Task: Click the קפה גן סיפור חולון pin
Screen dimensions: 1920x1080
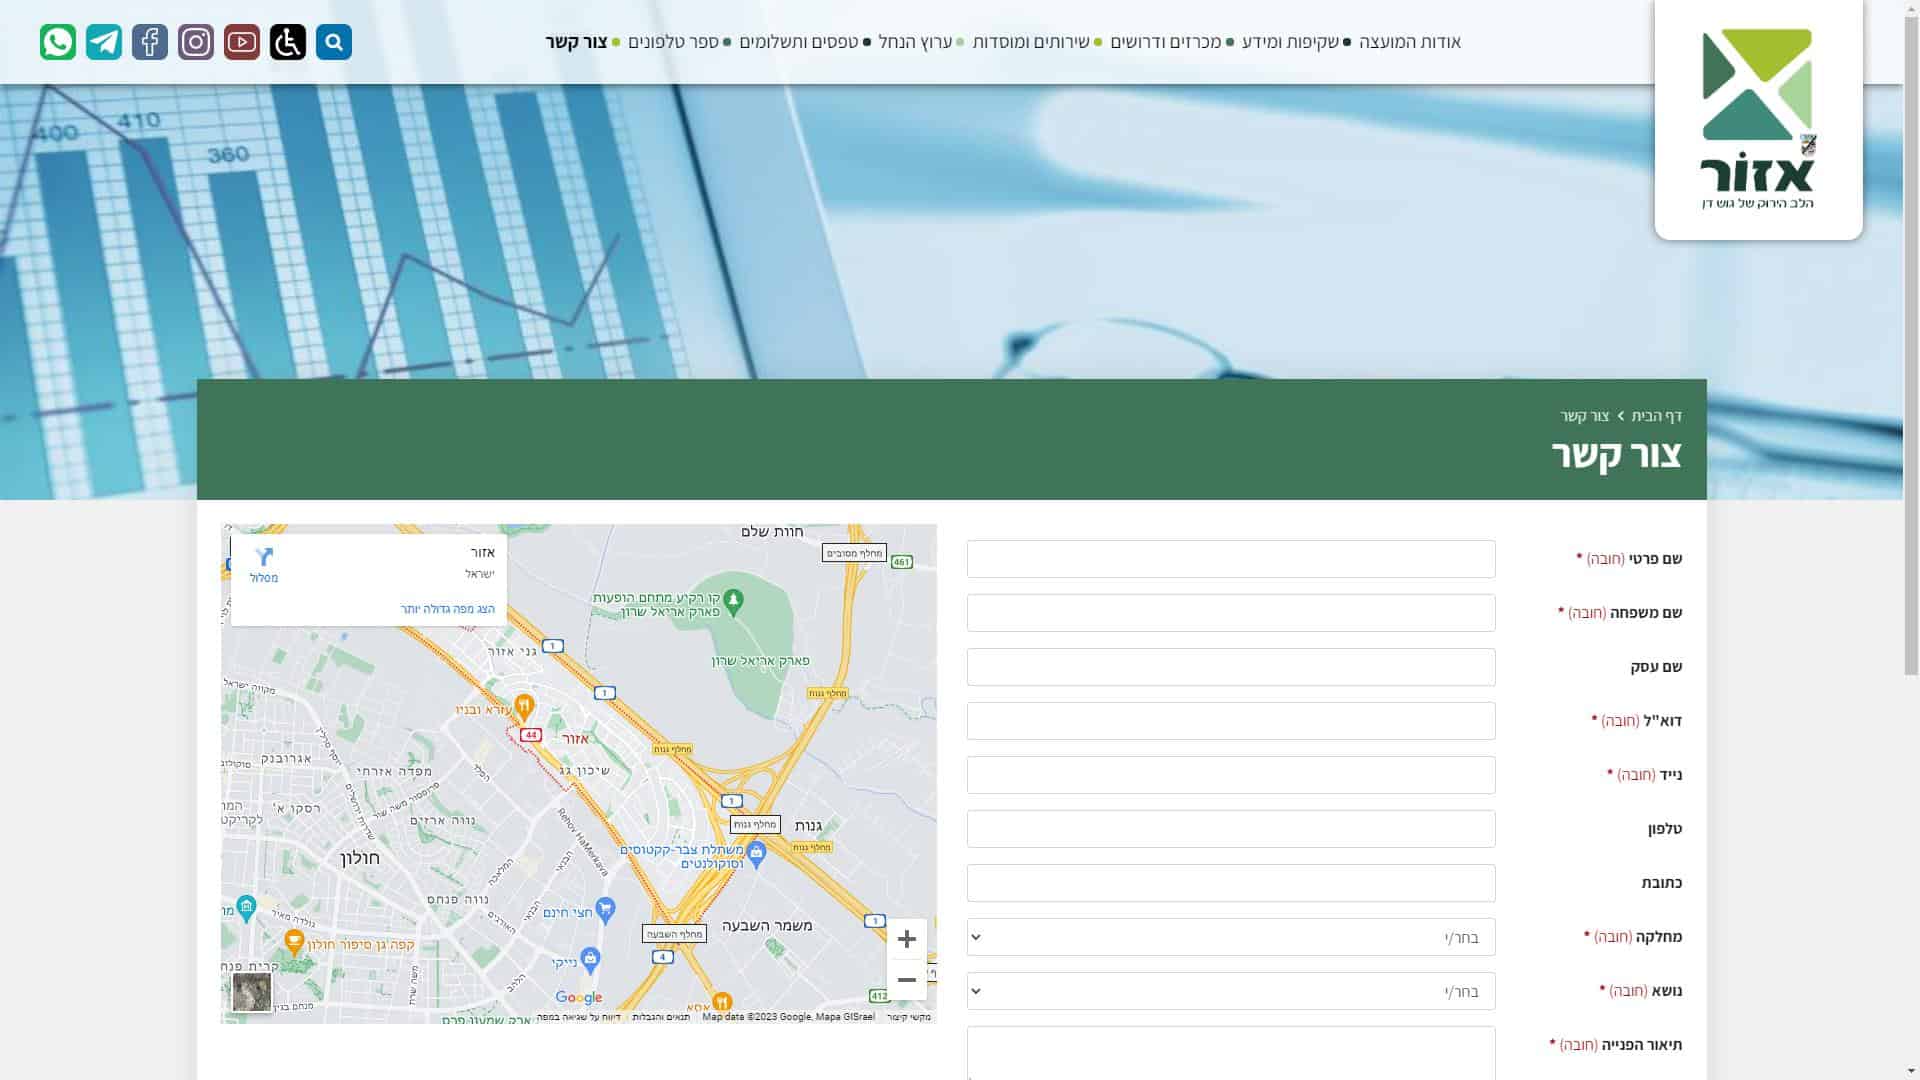Action: tap(294, 942)
